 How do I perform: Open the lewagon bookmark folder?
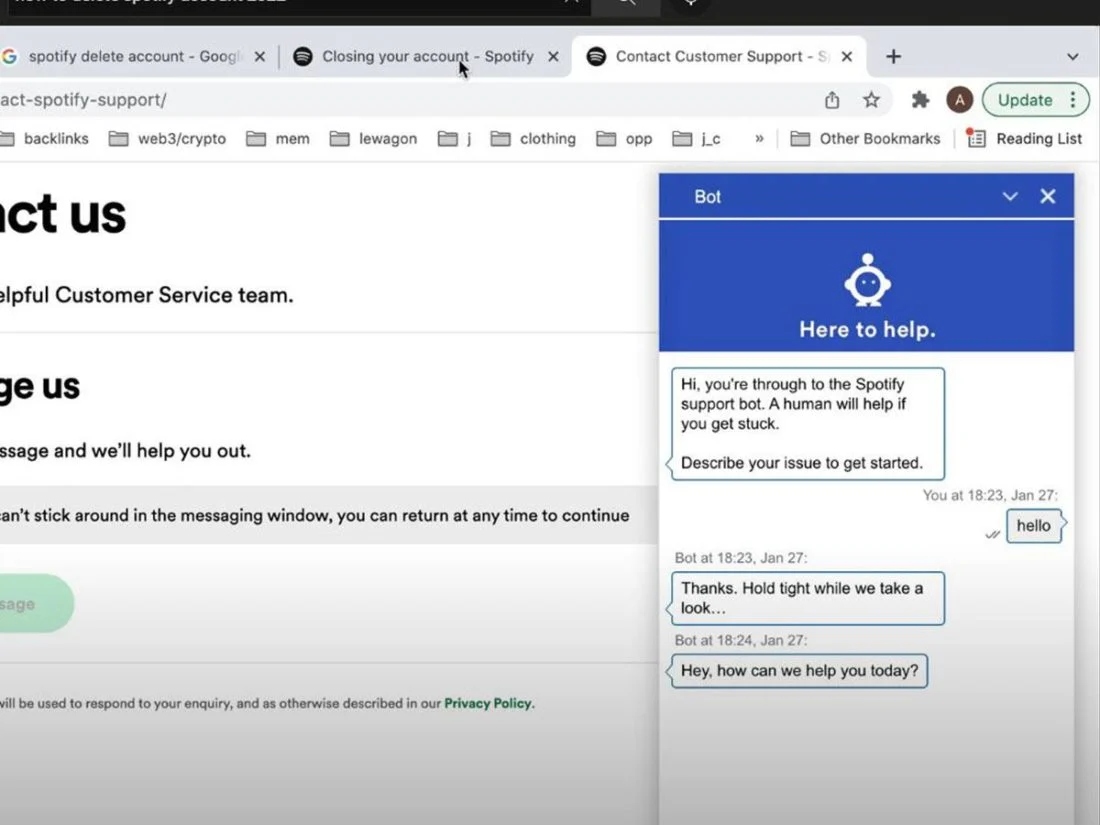tap(373, 139)
